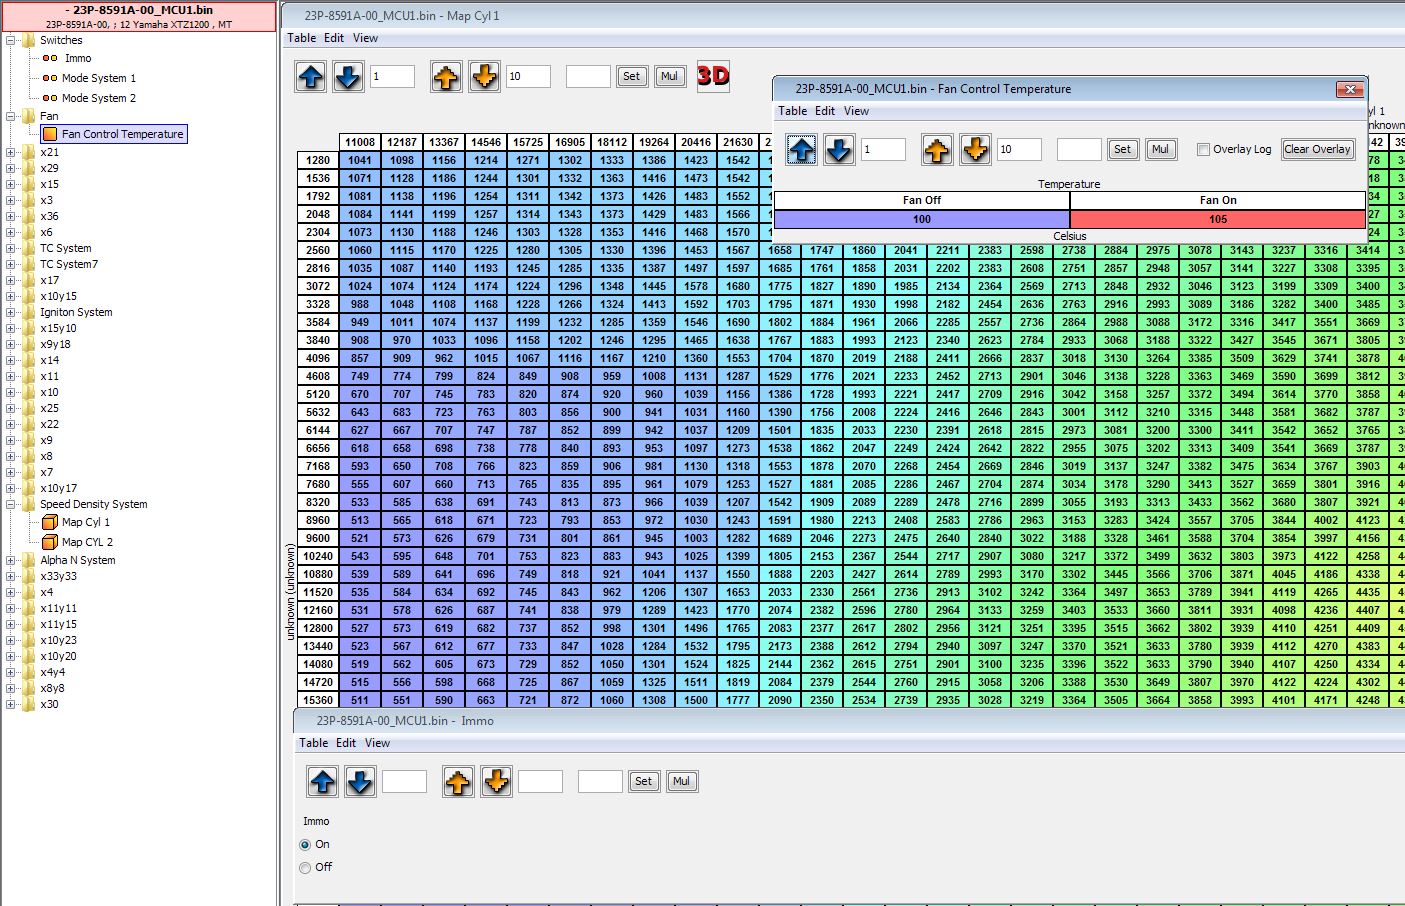1405x906 pixels.
Task: Click orange down arrow in Fan Control window
Action: coord(975,150)
